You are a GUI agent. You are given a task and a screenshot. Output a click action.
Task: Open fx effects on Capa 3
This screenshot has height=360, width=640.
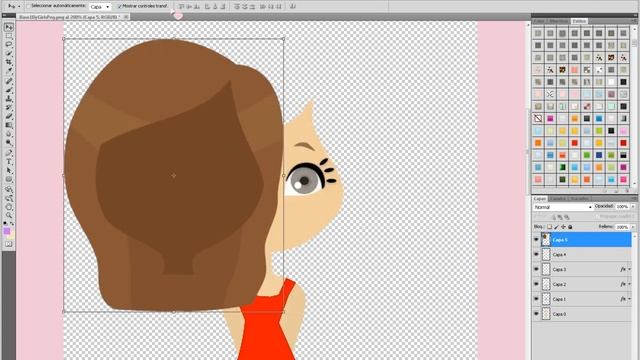[623, 269]
